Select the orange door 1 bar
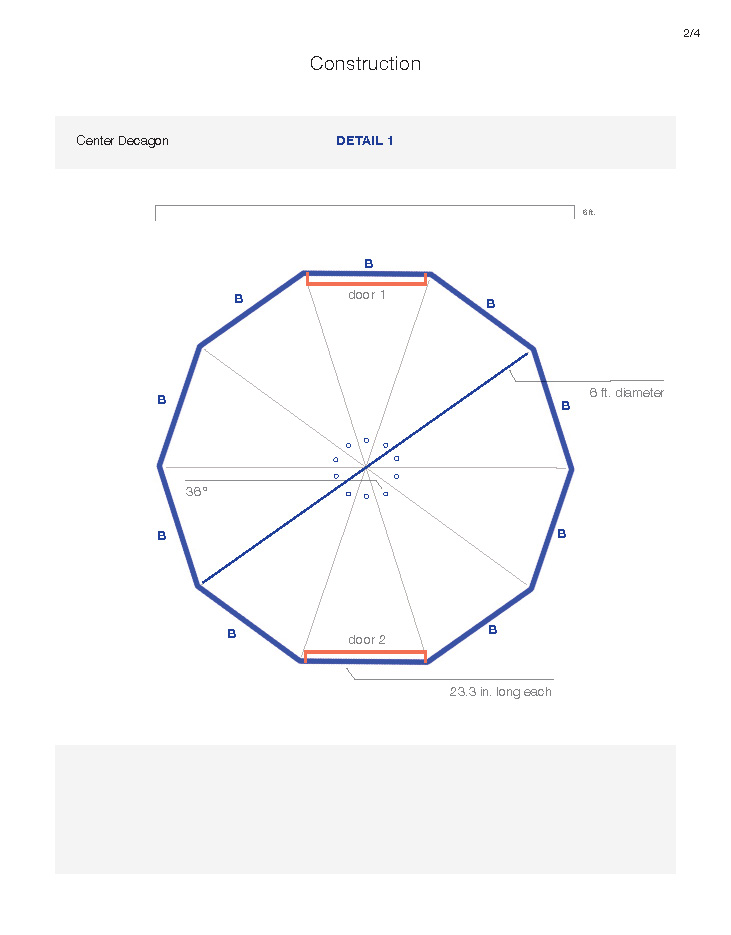 [367, 281]
